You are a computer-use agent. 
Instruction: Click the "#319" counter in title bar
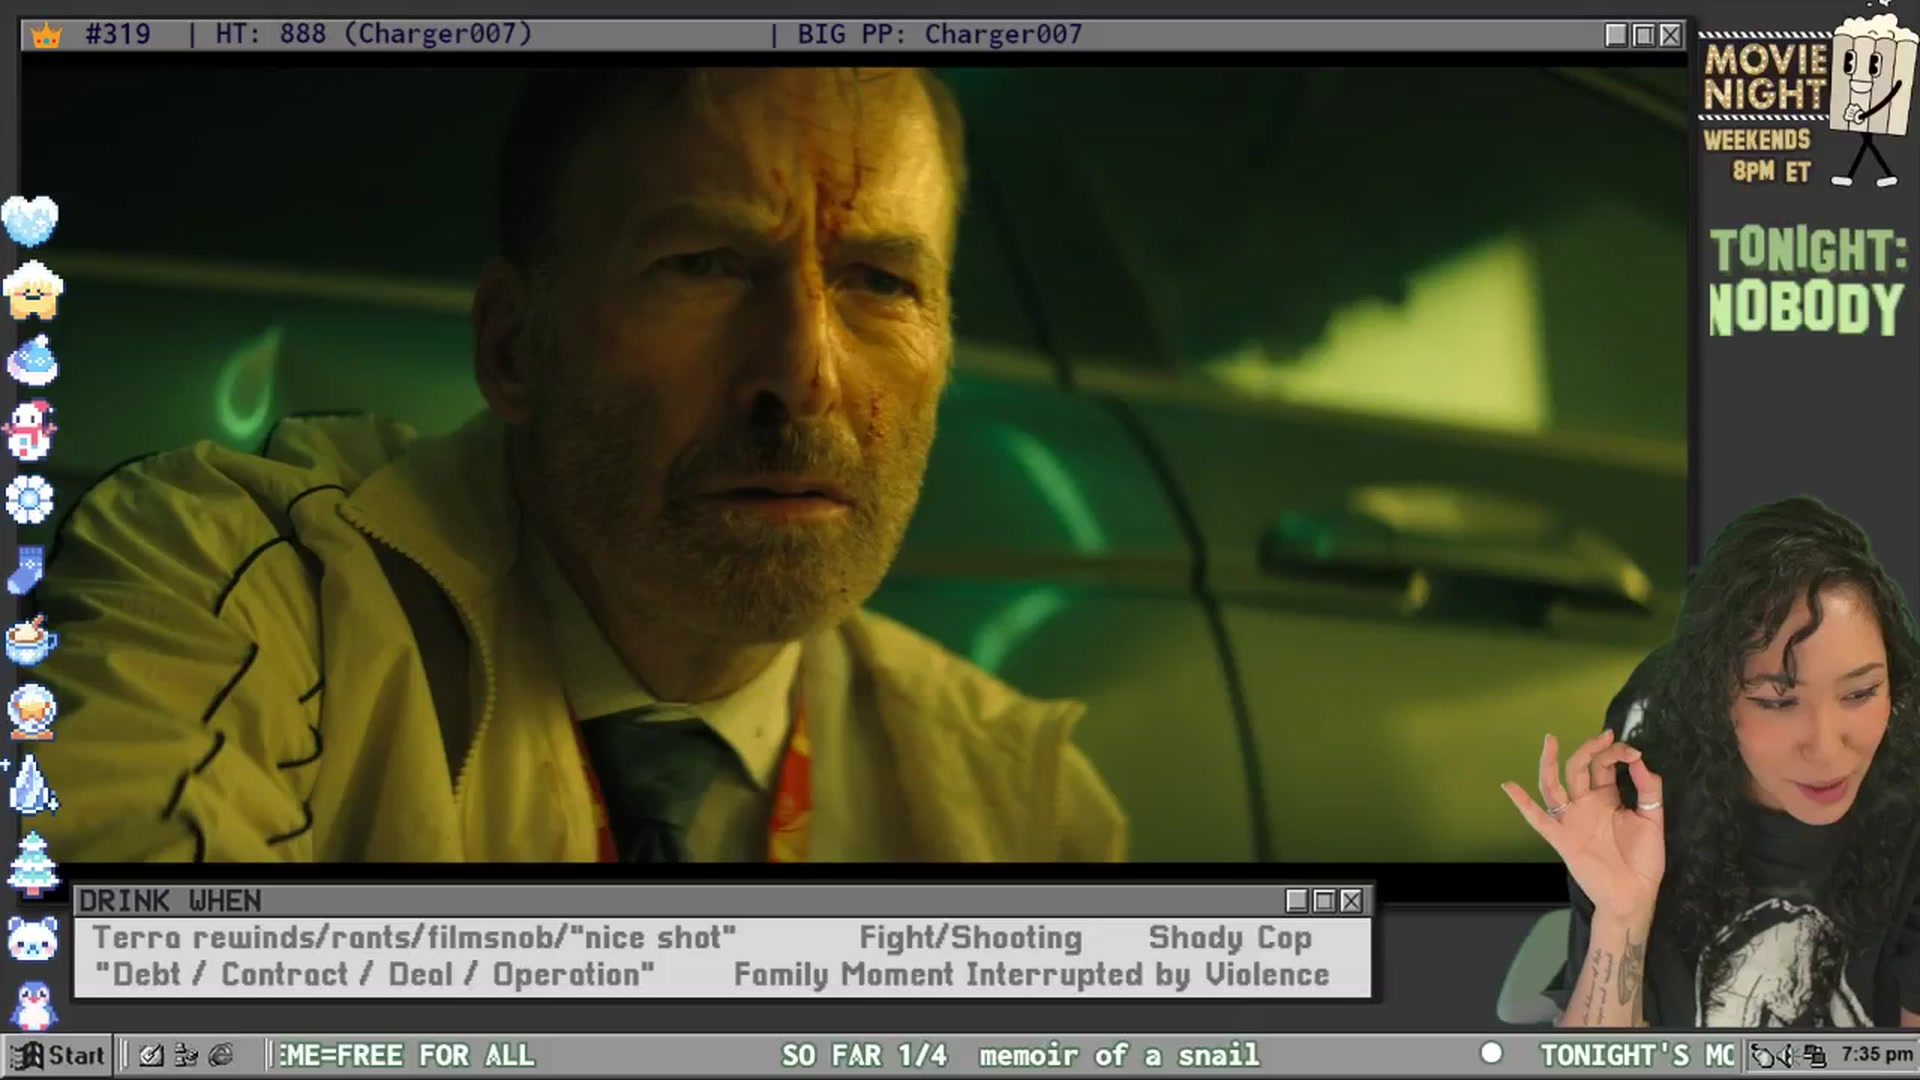(118, 34)
